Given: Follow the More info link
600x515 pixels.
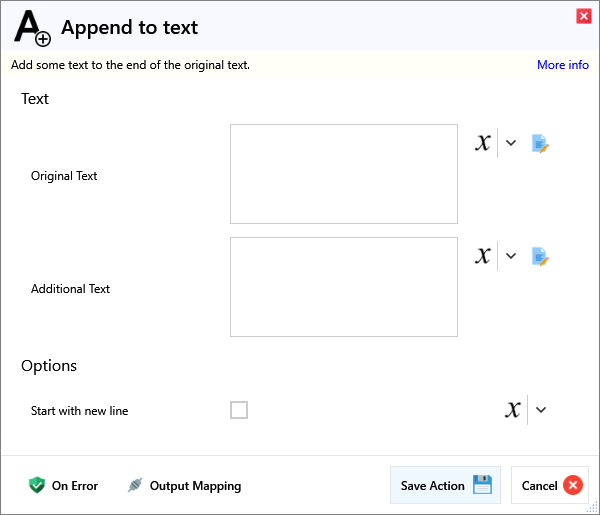Looking at the screenshot, I should pos(562,65).
